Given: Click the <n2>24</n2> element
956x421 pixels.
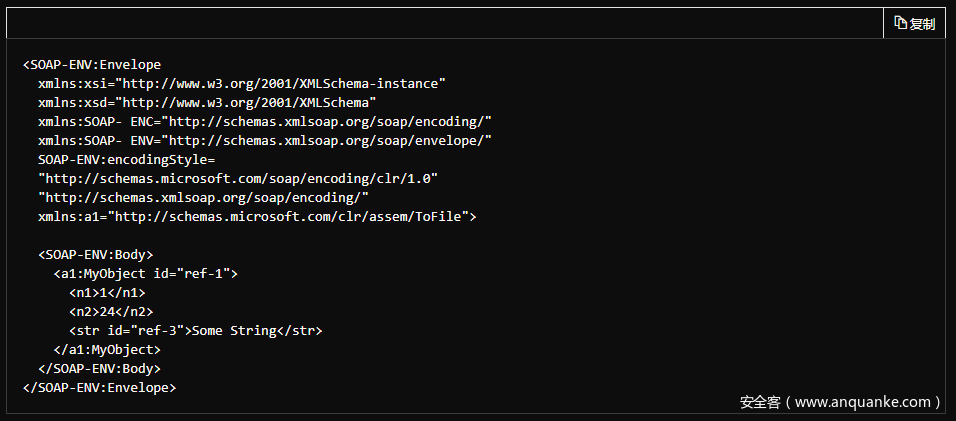Looking at the screenshot, I should point(111,311).
